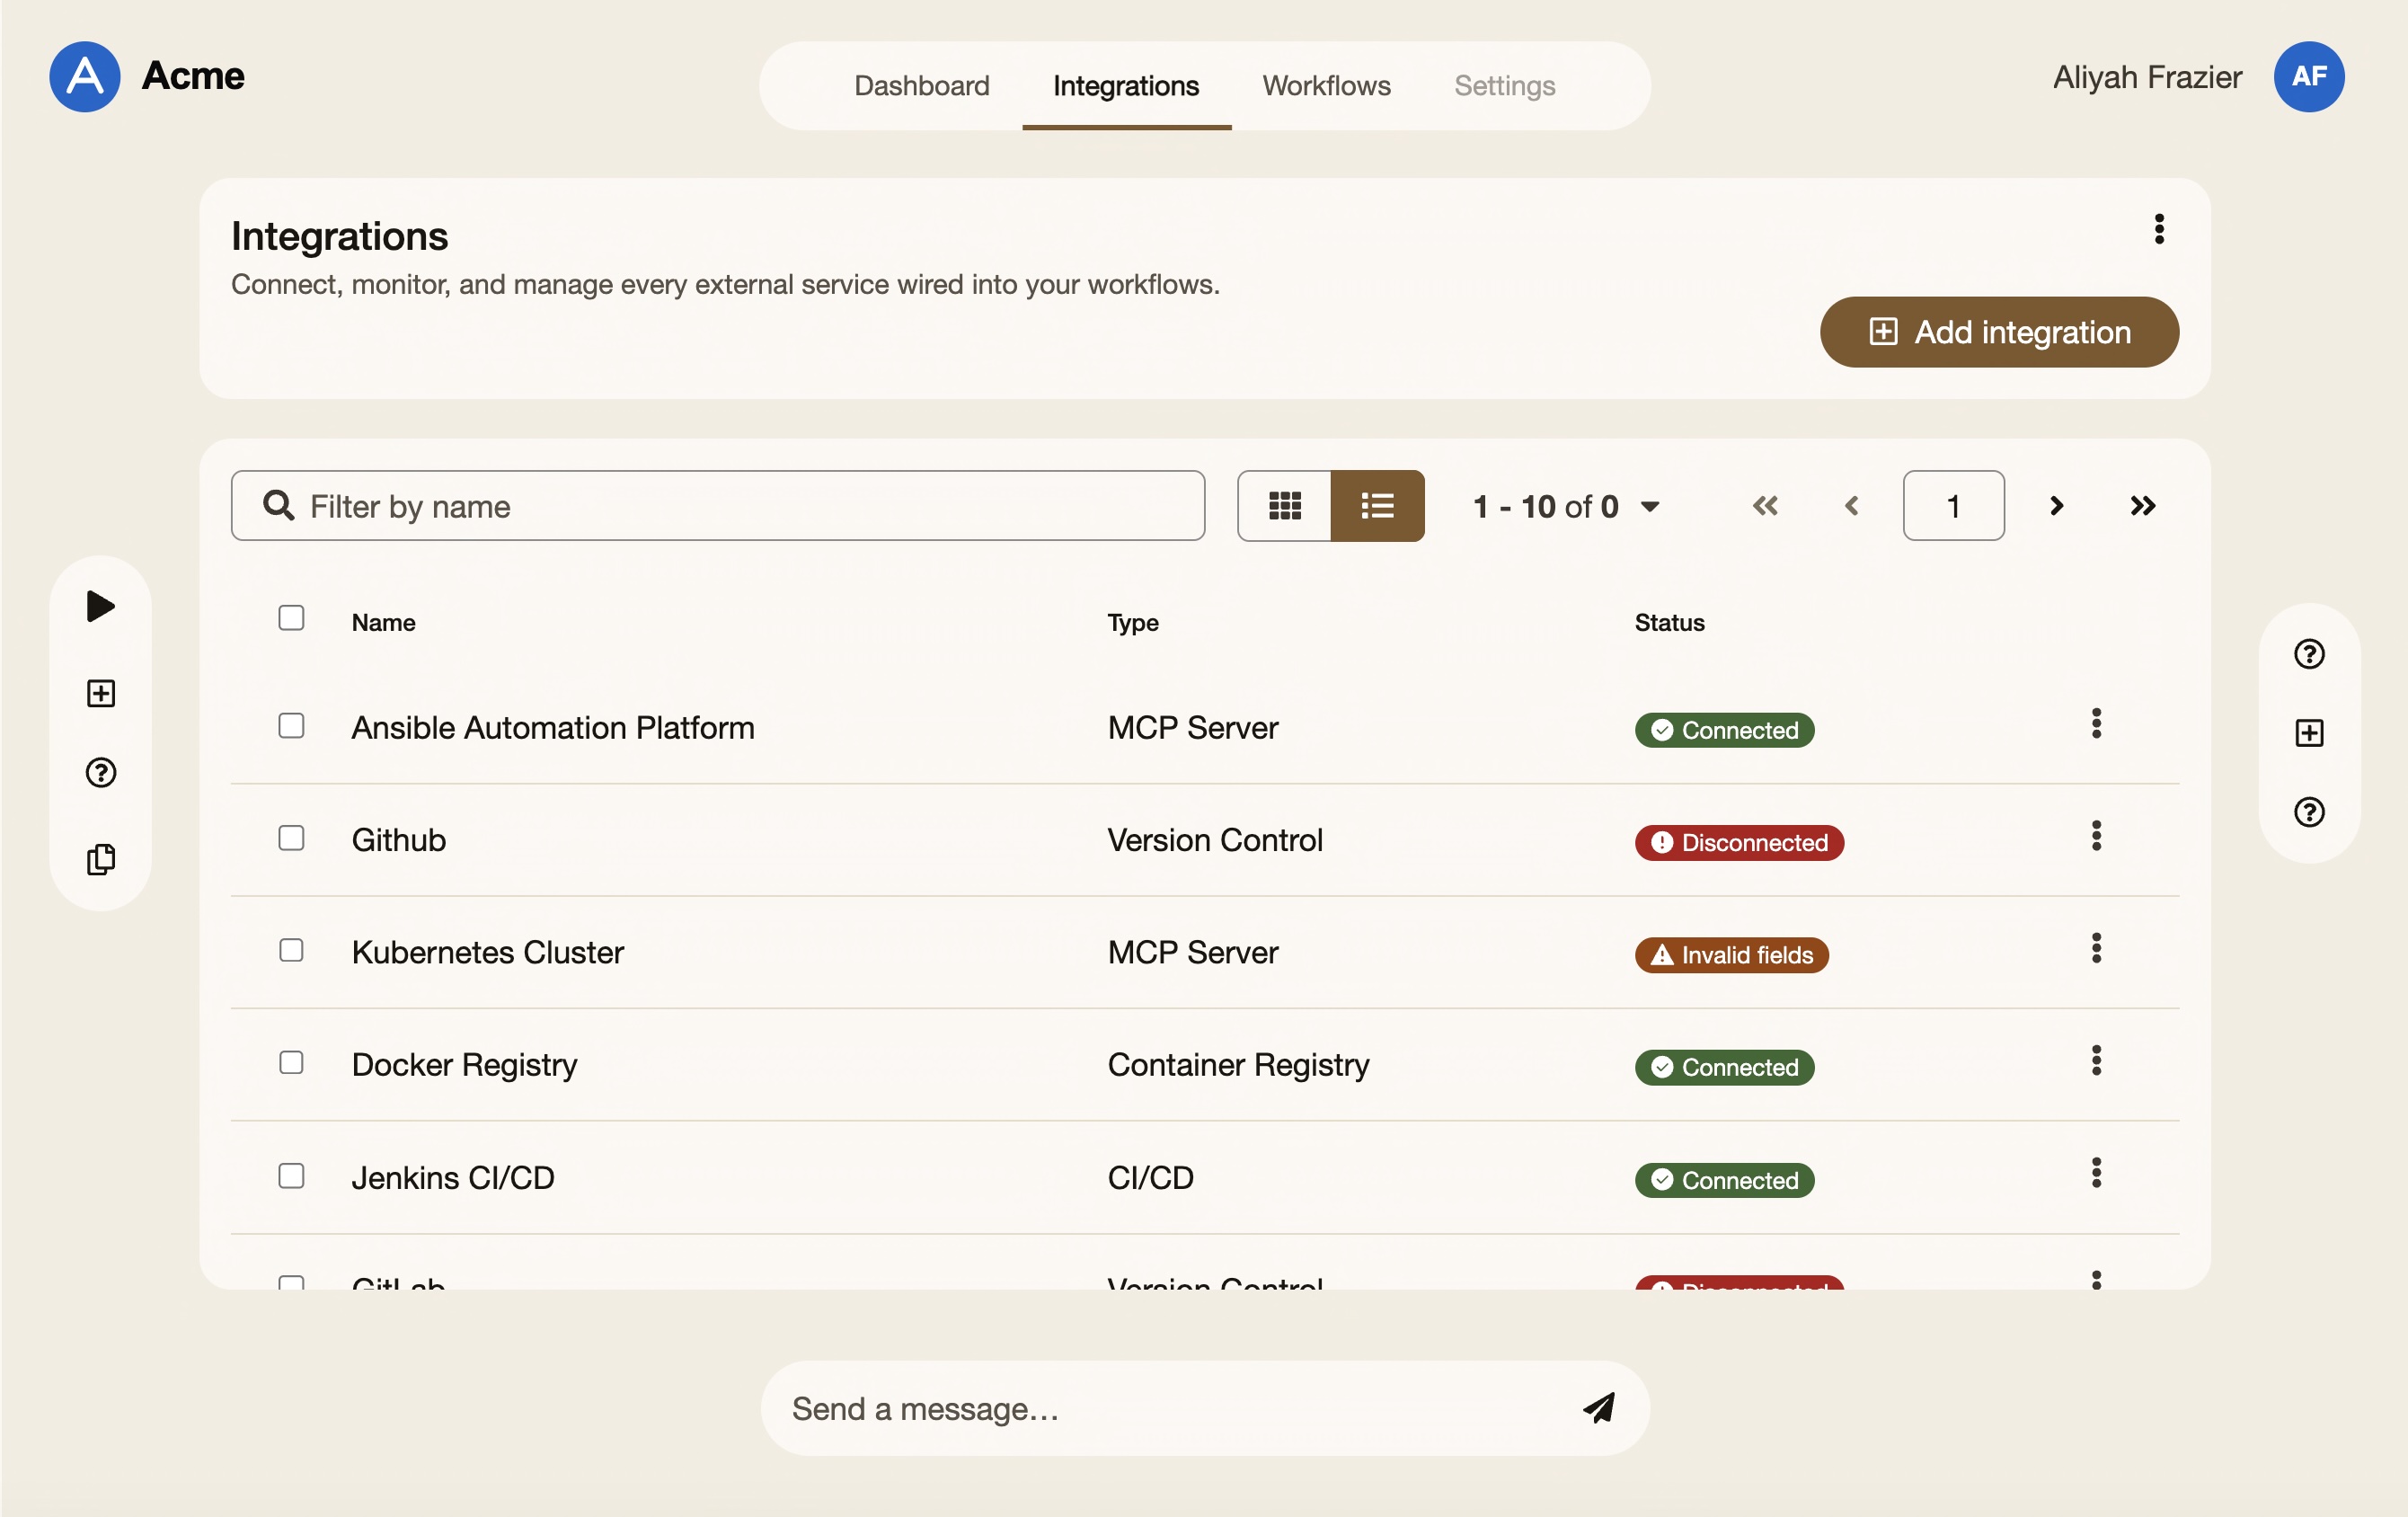This screenshot has width=2408, height=1517.
Task: Click the plus-square icon in left sidebar
Action: pyautogui.click(x=101, y=693)
